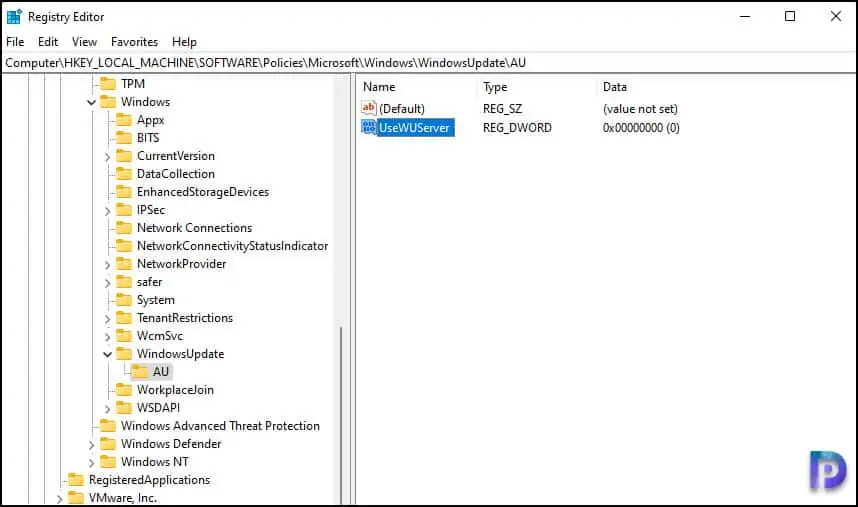Click the AU folder icon
Image resolution: width=858 pixels, height=507 pixels.
tap(140, 372)
